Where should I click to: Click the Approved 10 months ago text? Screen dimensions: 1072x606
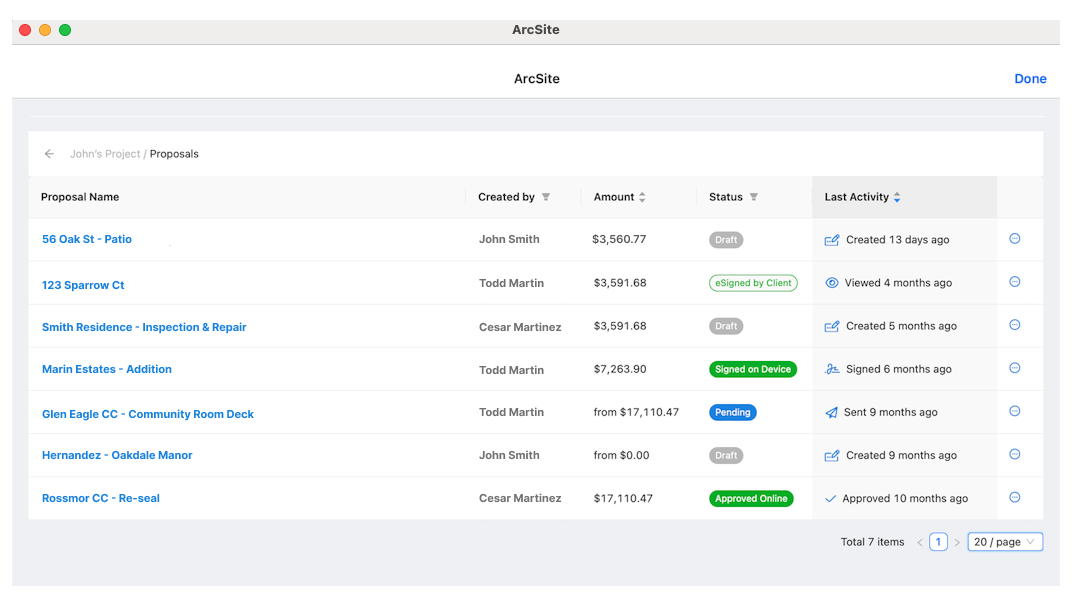point(905,498)
